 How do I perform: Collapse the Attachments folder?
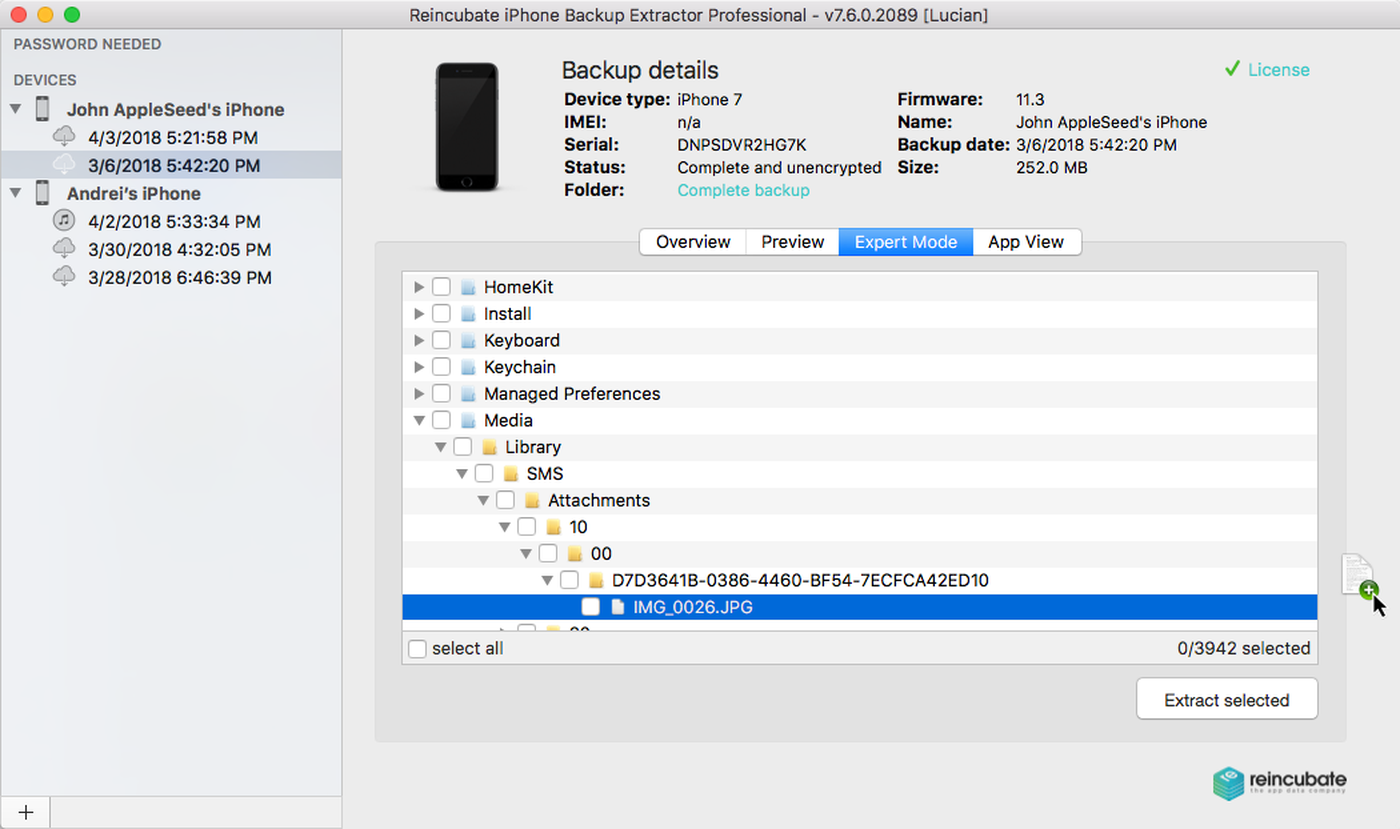[x=483, y=500]
